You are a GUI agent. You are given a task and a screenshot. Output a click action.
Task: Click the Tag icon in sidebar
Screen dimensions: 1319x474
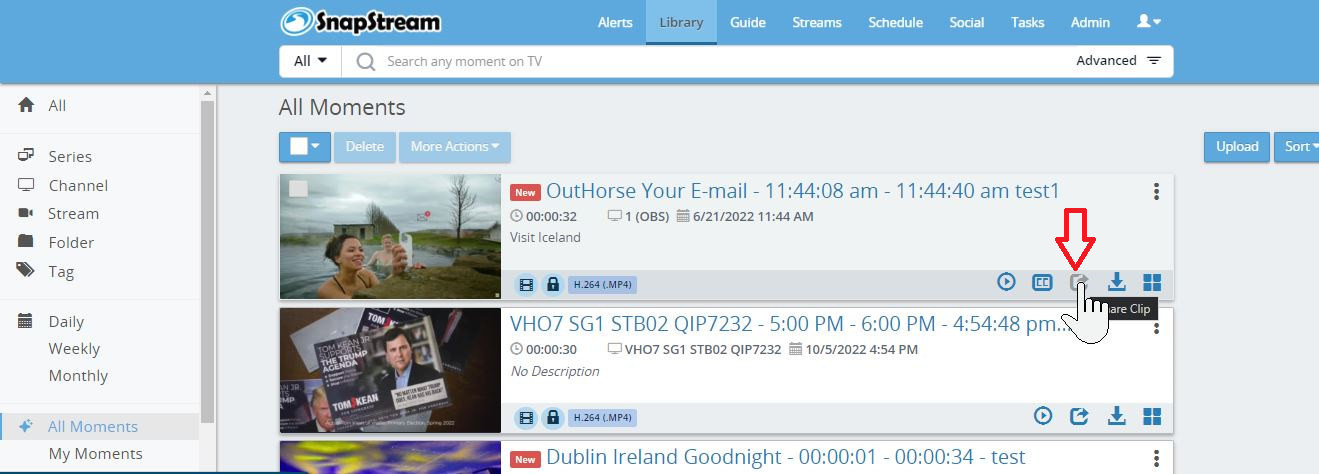click(x=26, y=271)
